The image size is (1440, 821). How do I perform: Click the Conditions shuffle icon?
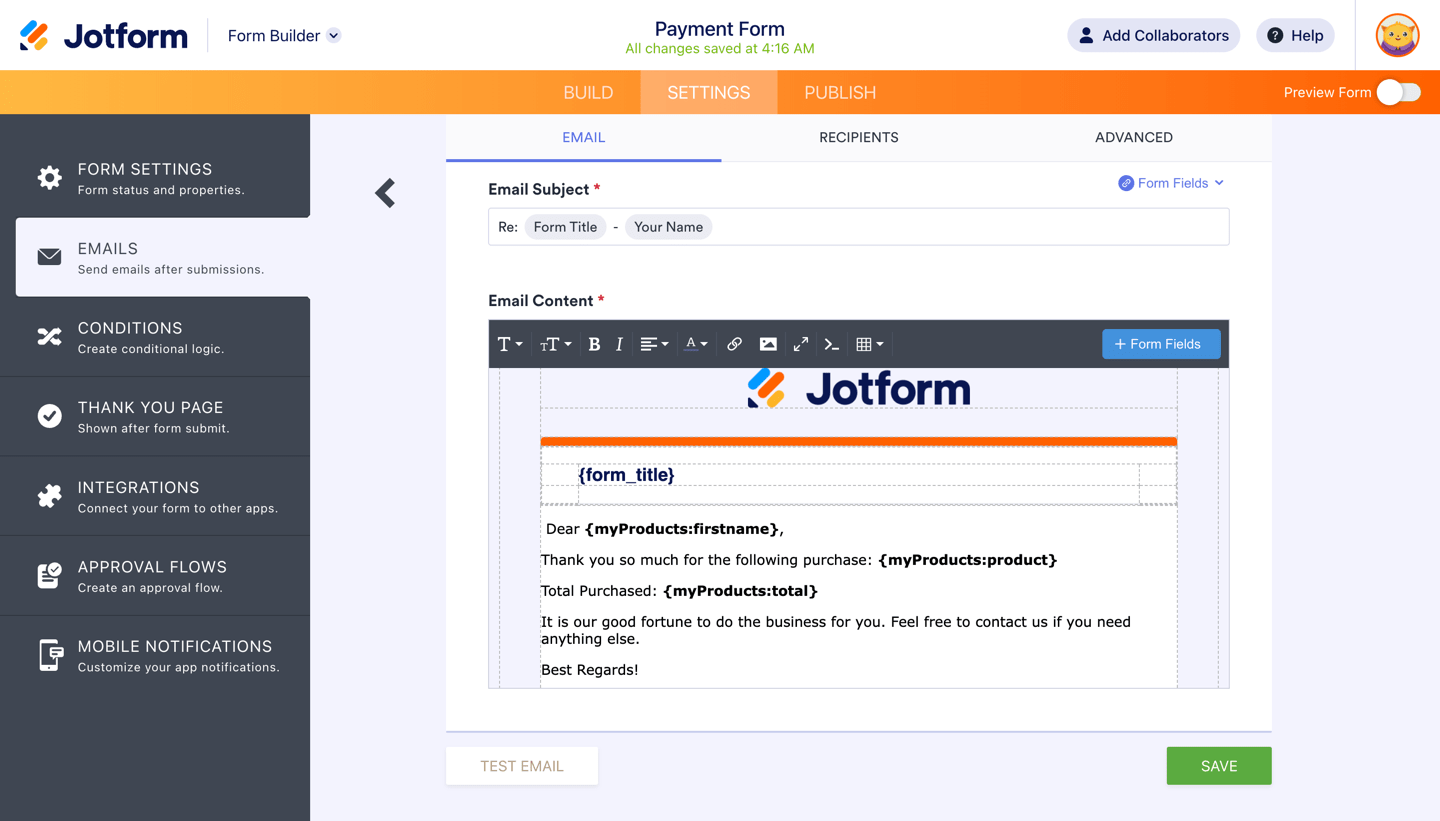[49, 337]
